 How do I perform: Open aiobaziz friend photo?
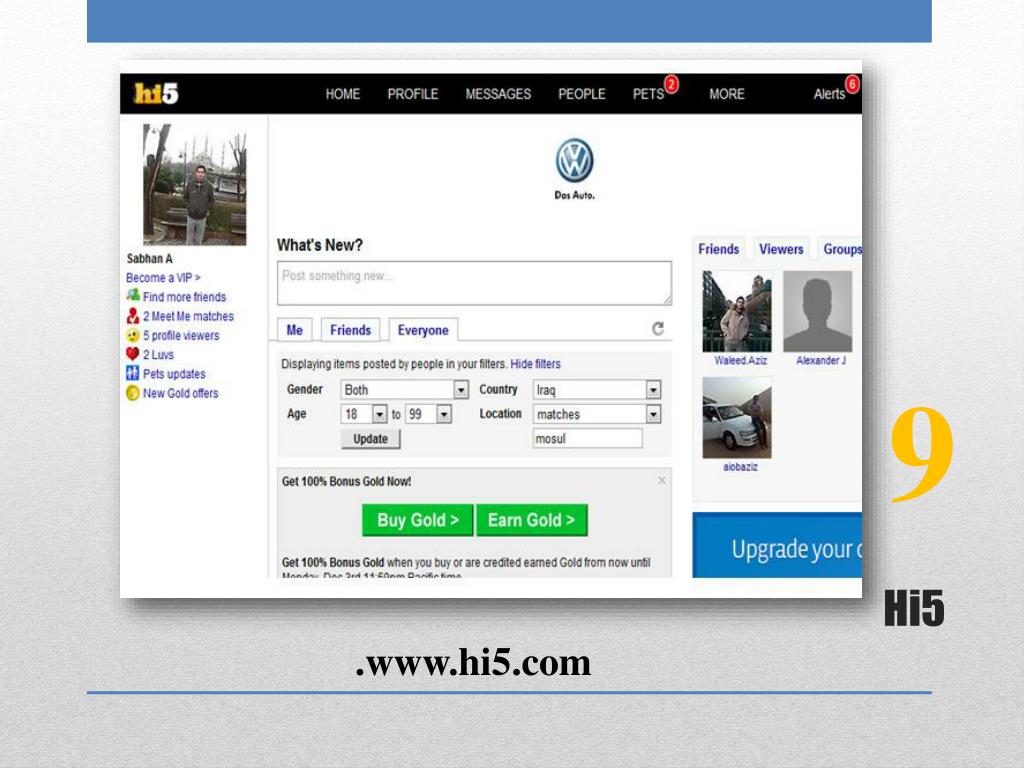coord(737,418)
